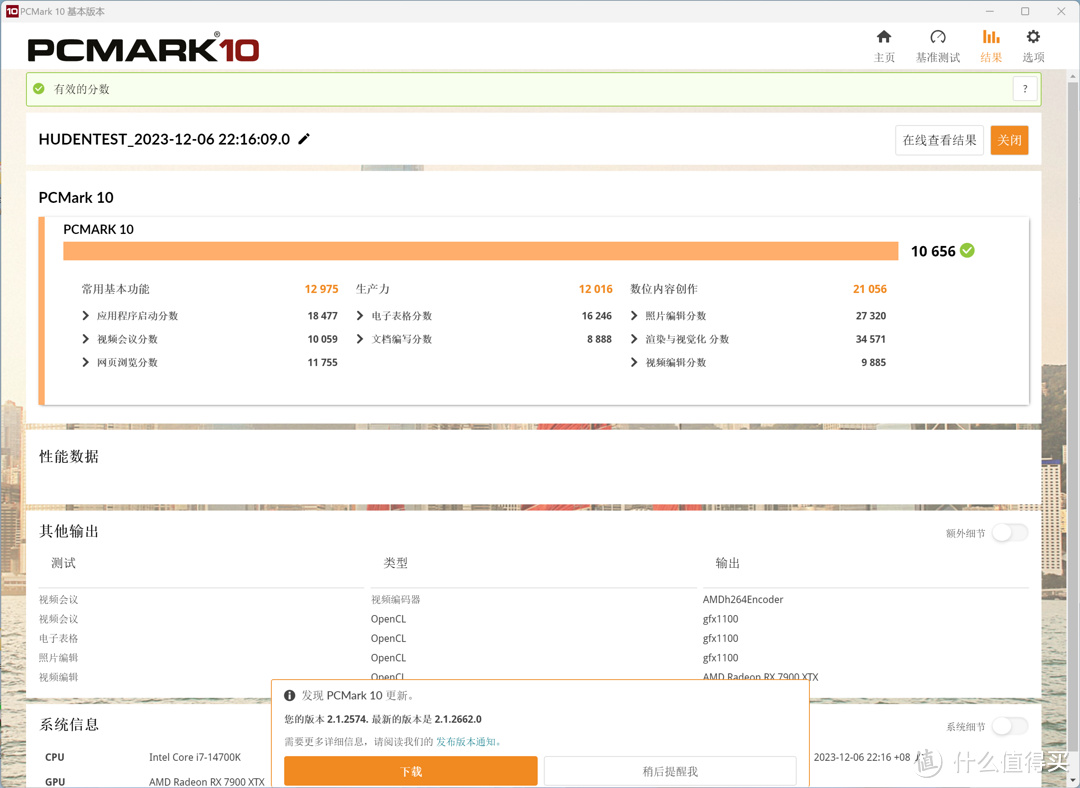Click the AMDh264Encoder output cell
The height and width of the screenshot is (788, 1080).
click(742, 599)
